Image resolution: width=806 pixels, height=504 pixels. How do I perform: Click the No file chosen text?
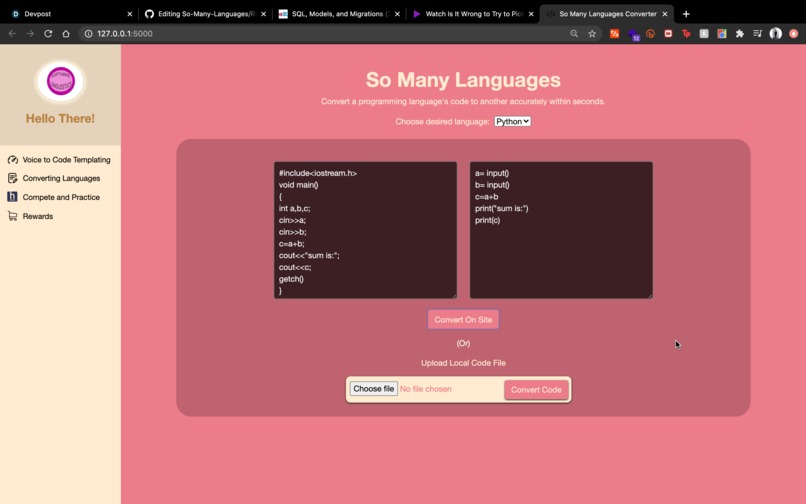pyautogui.click(x=426, y=389)
